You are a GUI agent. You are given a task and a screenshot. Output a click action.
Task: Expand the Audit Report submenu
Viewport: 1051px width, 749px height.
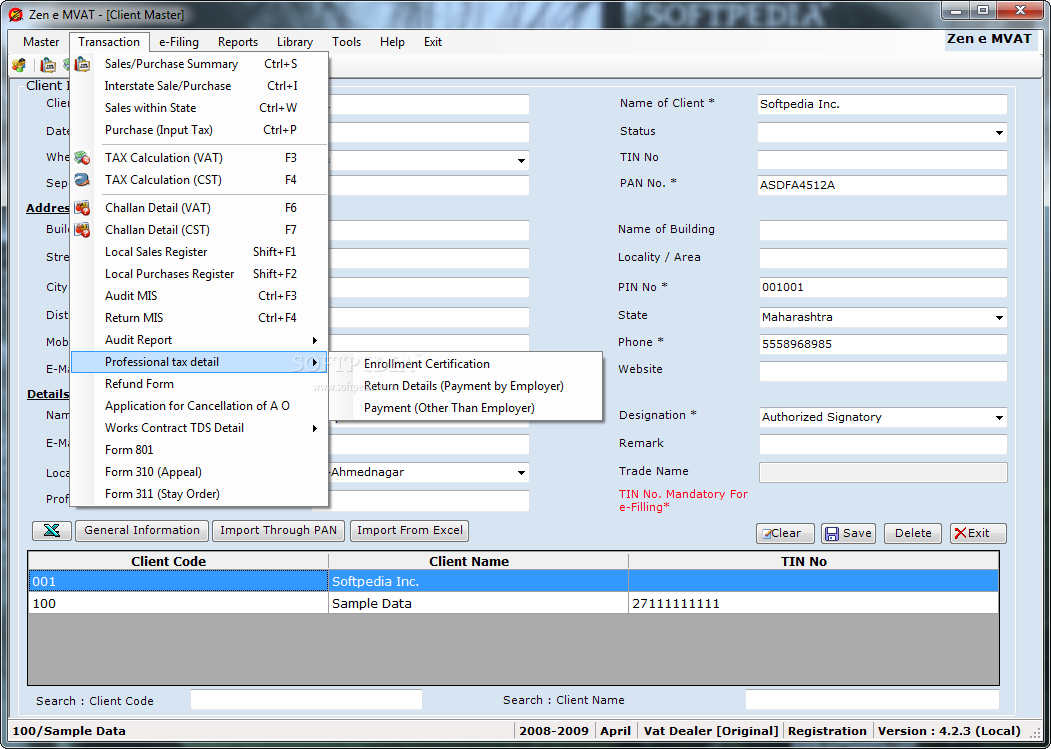[x=199, y=340]
